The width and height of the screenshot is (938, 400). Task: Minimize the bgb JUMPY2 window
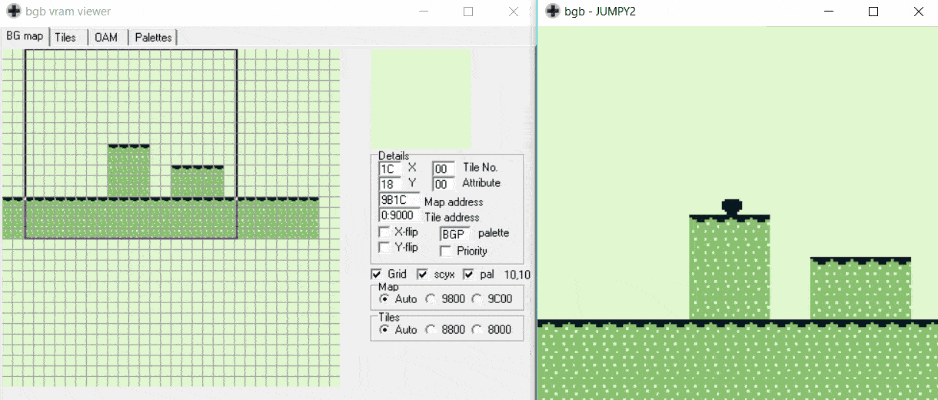pos(829,11)
